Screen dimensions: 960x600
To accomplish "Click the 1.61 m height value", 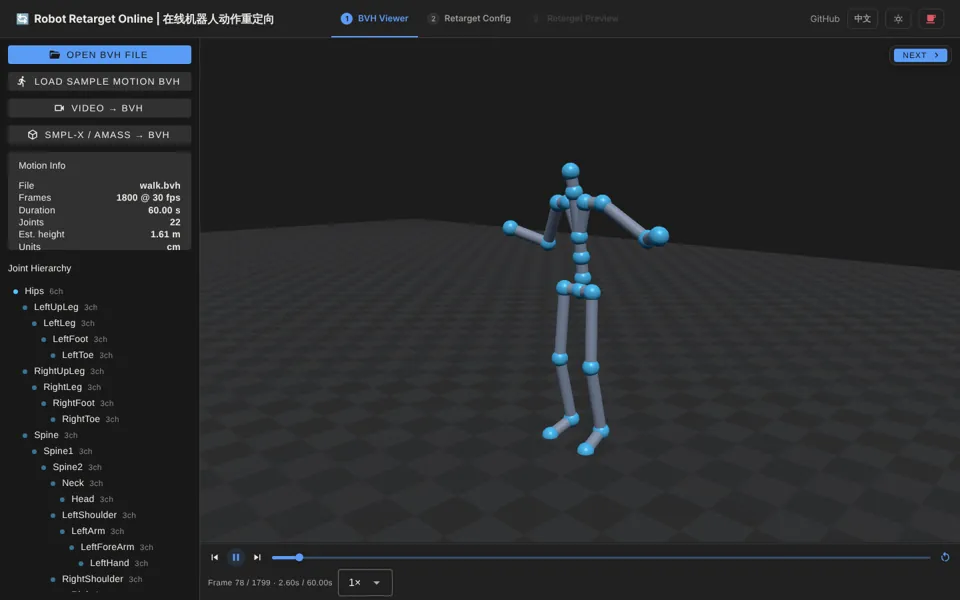I will click(165, 234).
